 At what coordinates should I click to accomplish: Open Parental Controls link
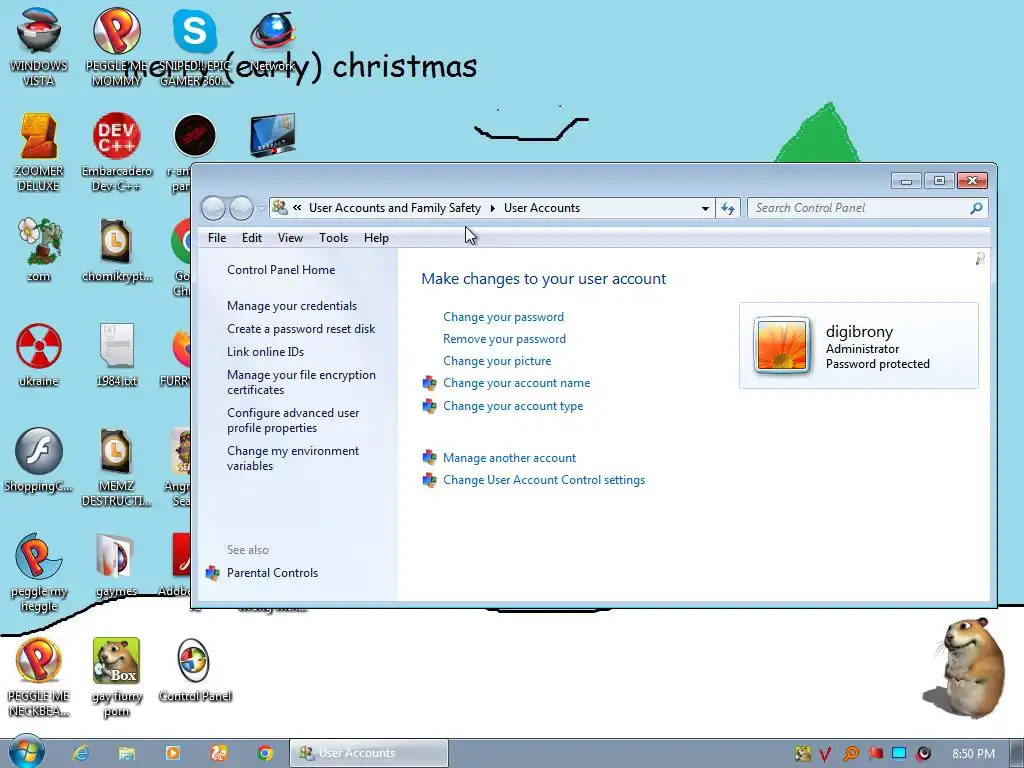[x=272, y=573]
